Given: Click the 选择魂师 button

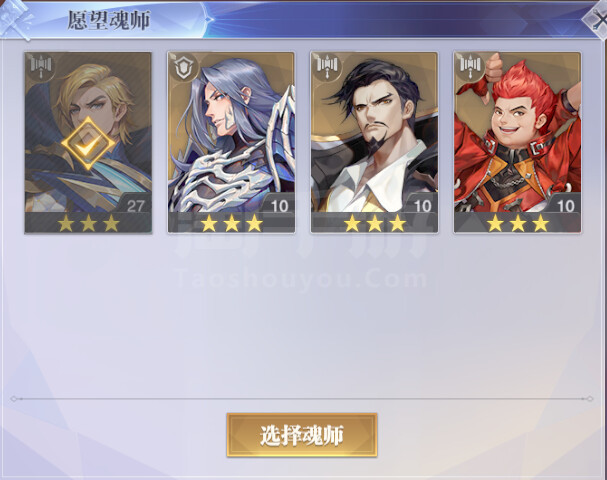Looking at the screenshot, I should [302, 435].
